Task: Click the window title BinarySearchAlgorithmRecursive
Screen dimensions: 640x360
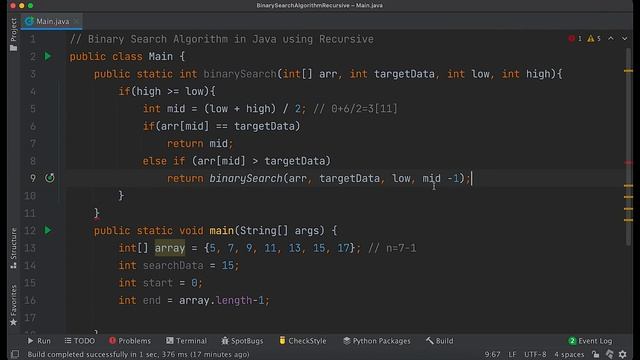Action: (303, 5)
